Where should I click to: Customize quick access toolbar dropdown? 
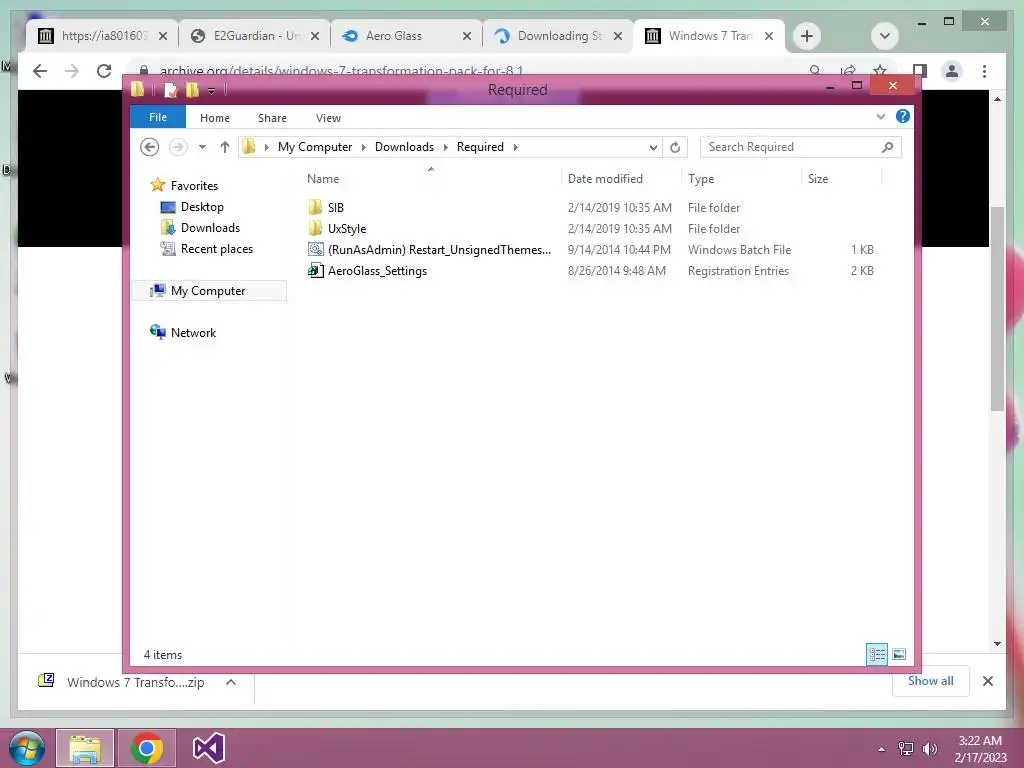(211, 91)
